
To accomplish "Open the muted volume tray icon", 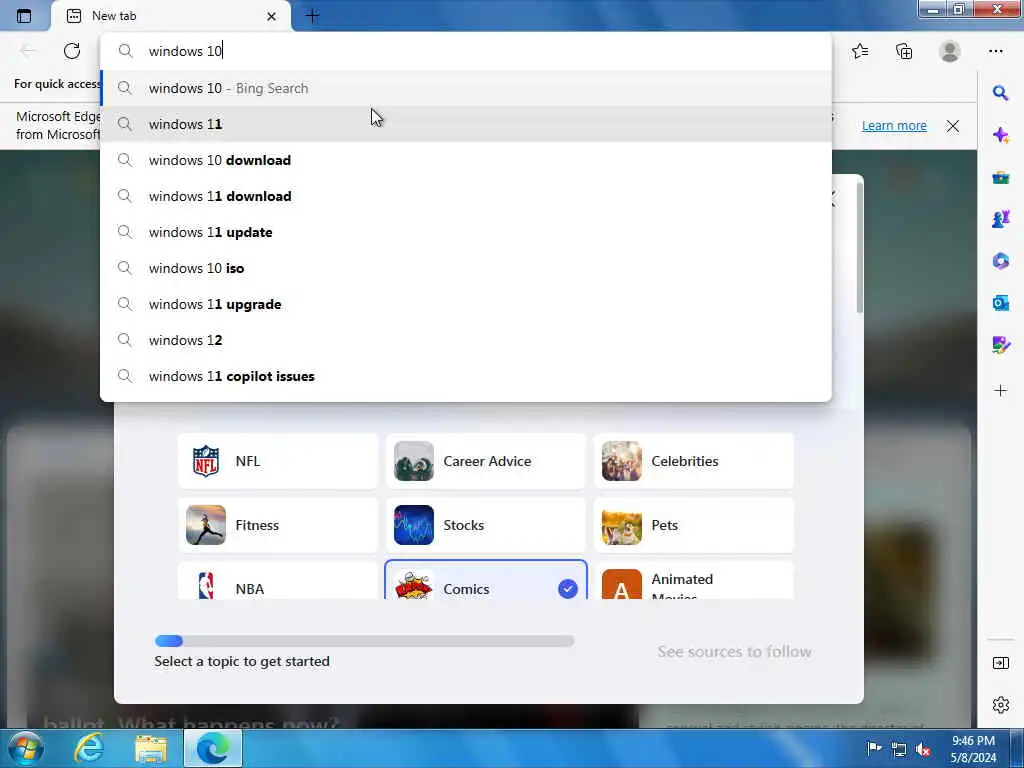I will (923, 749).
